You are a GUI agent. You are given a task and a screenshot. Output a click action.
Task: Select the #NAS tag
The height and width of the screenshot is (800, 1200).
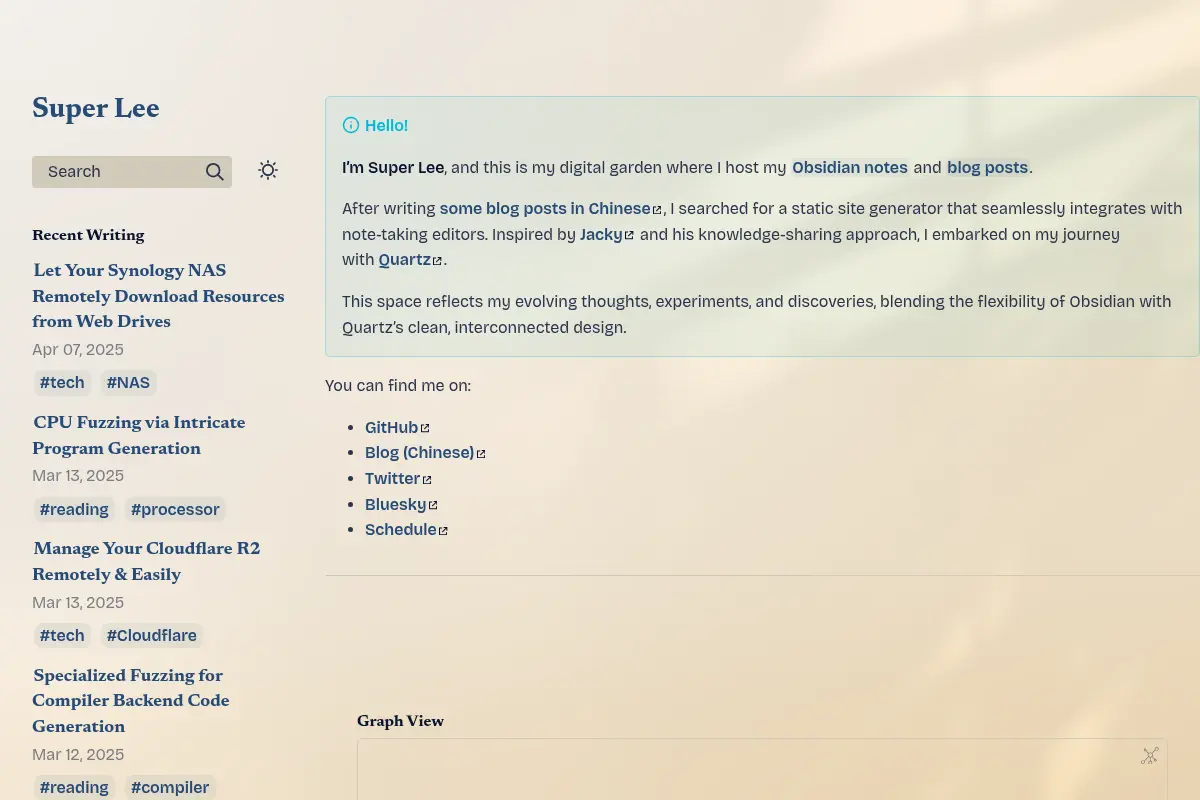pos(128,383)
